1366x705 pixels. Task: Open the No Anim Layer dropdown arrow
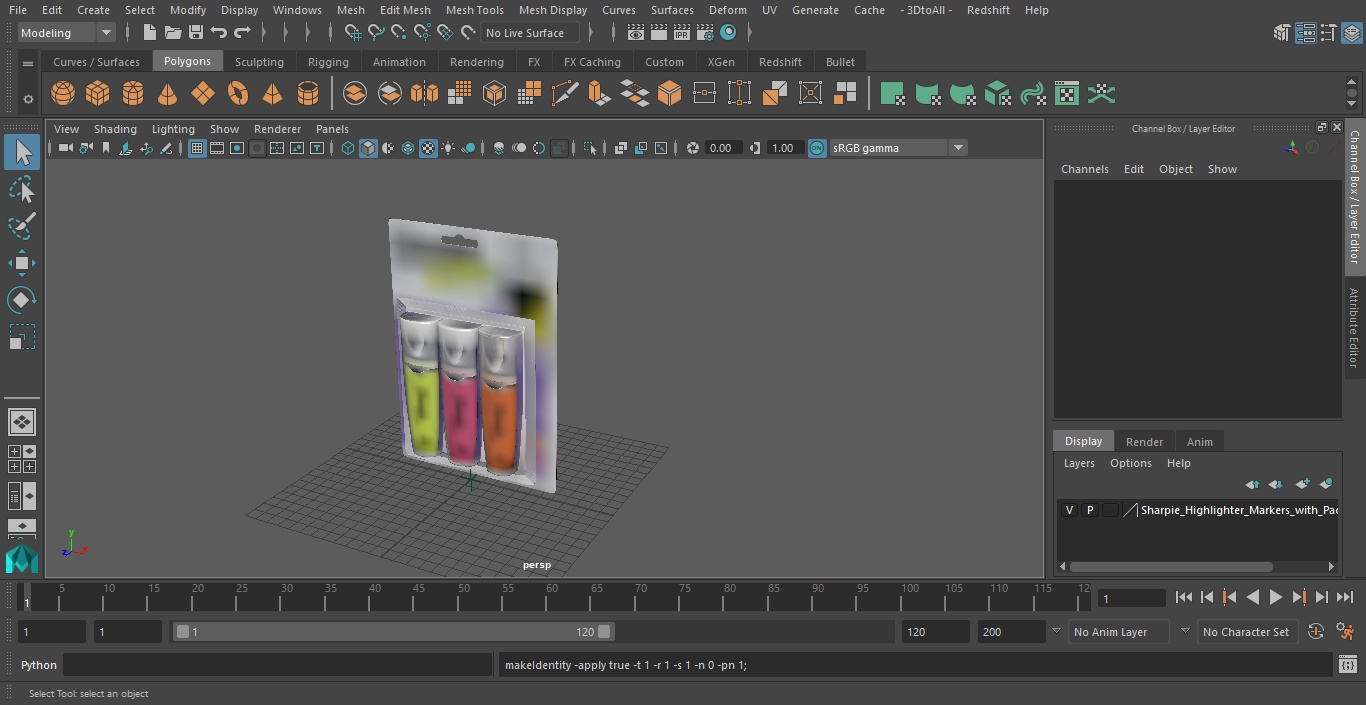[1056, 631]
